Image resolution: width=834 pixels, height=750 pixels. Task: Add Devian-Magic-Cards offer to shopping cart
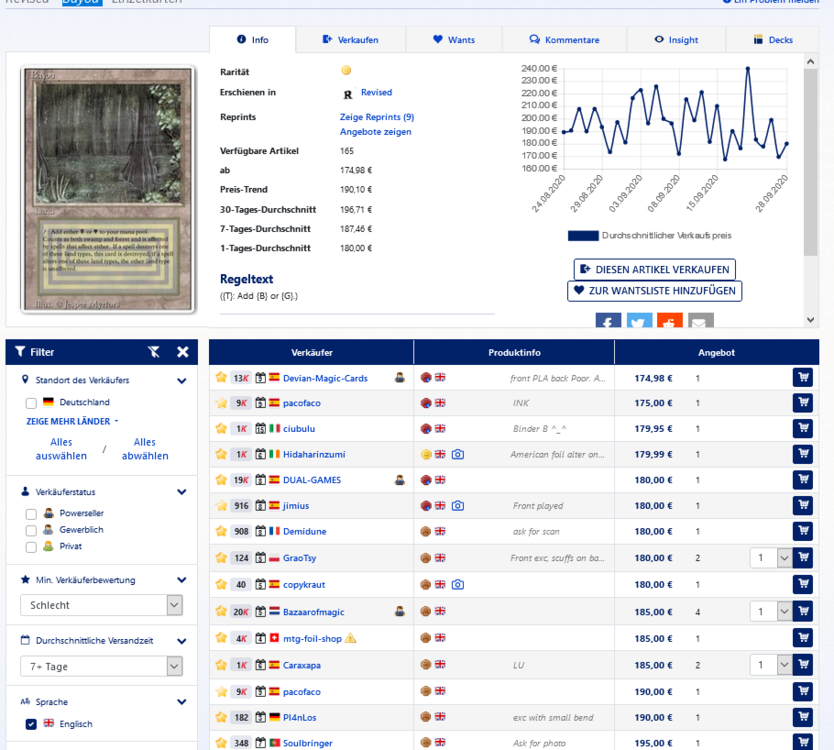click(x=802, y=377)
